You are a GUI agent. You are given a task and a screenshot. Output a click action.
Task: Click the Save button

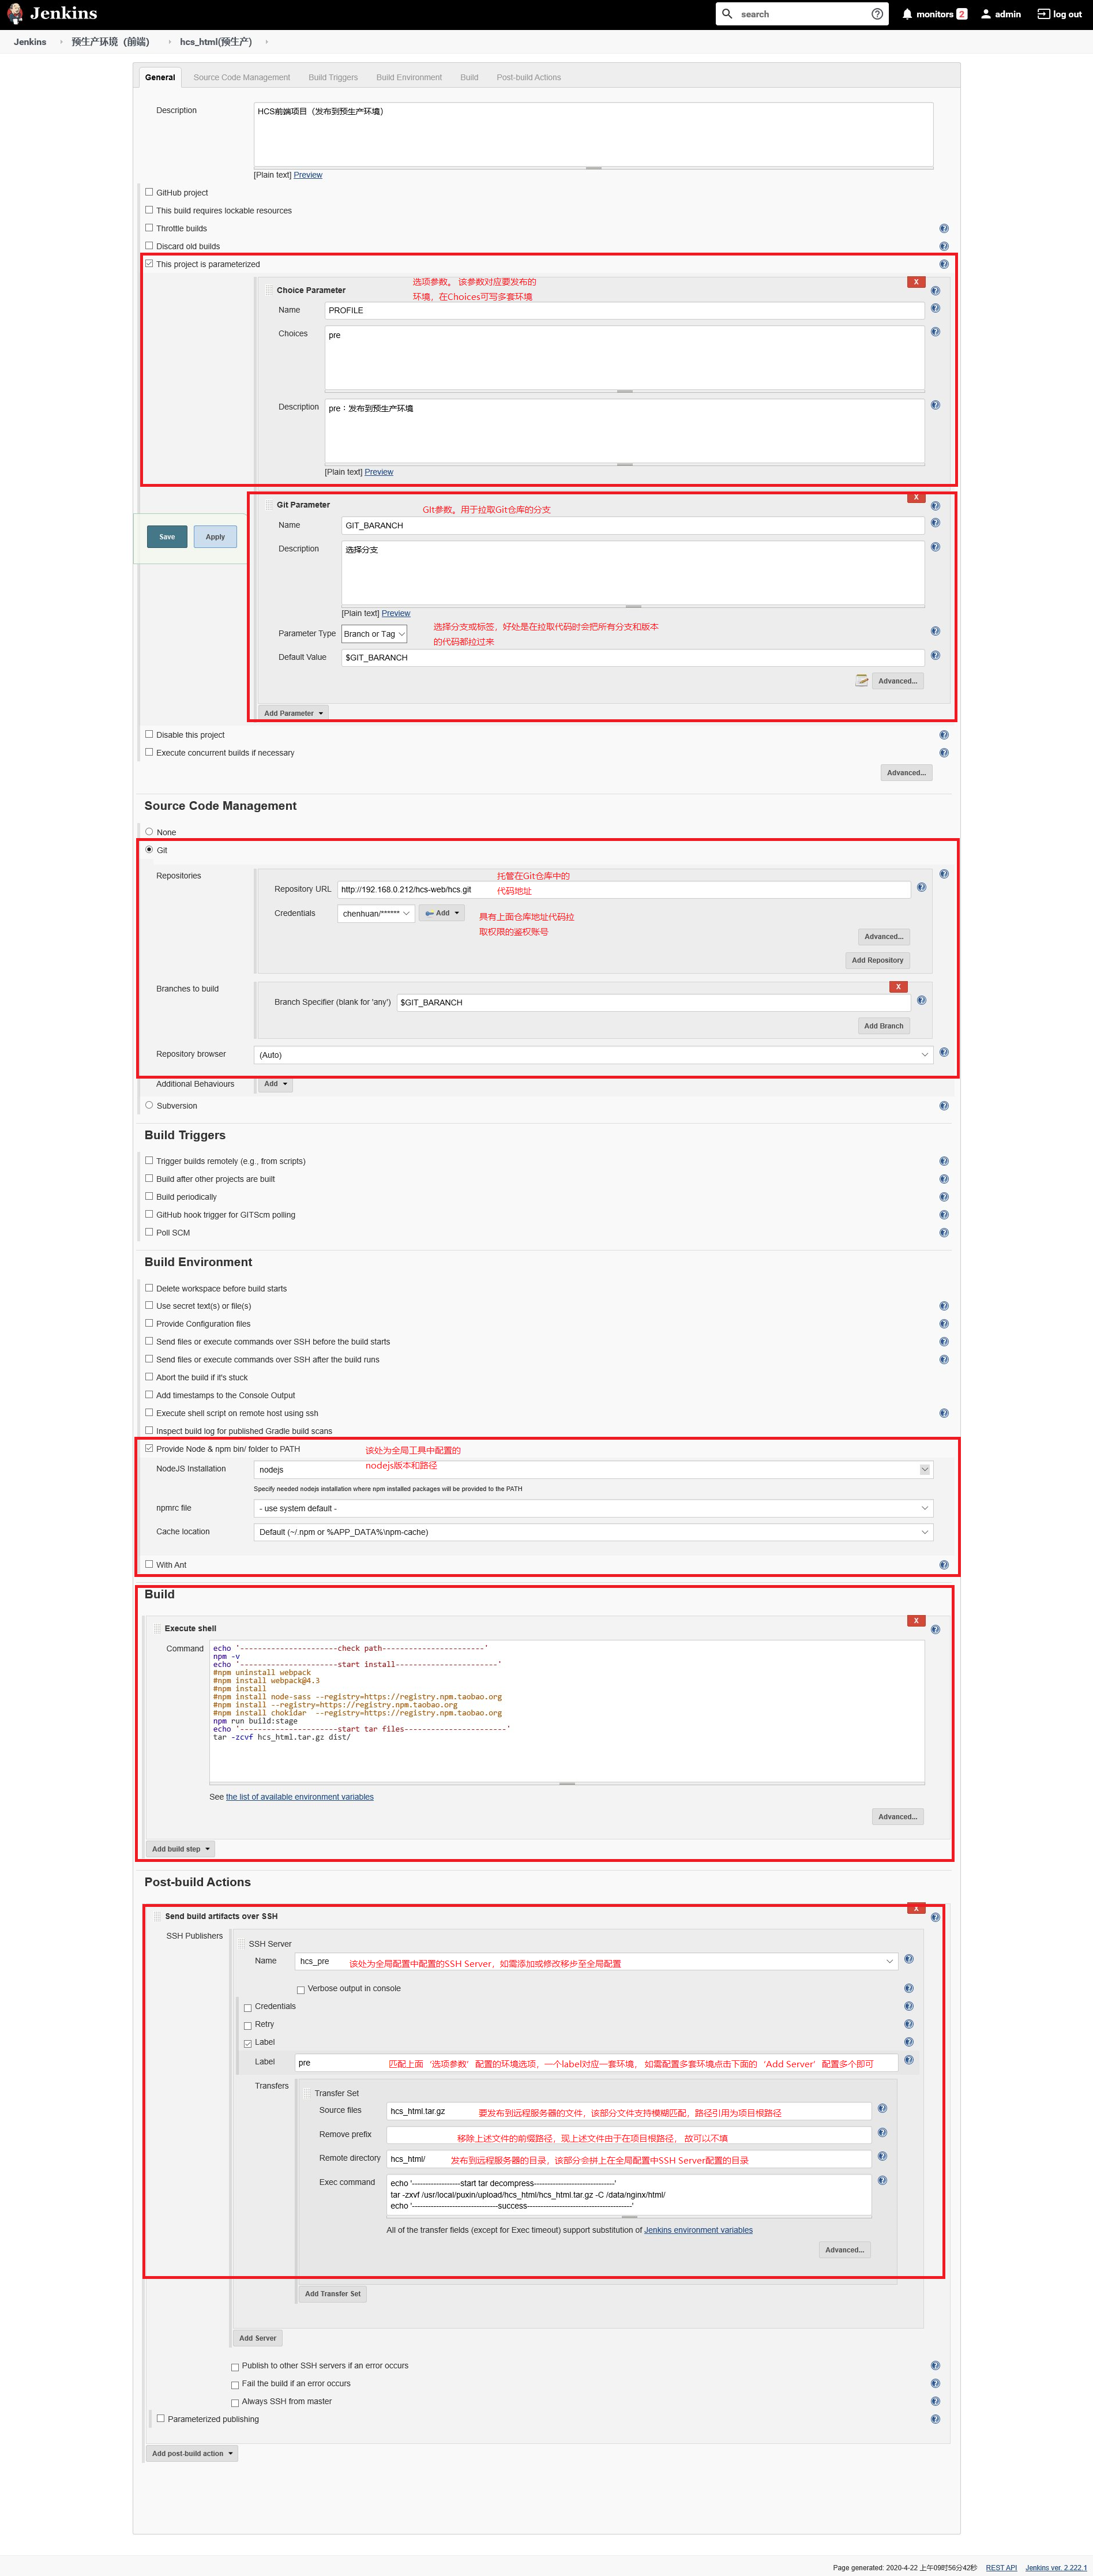click(167, 537)
